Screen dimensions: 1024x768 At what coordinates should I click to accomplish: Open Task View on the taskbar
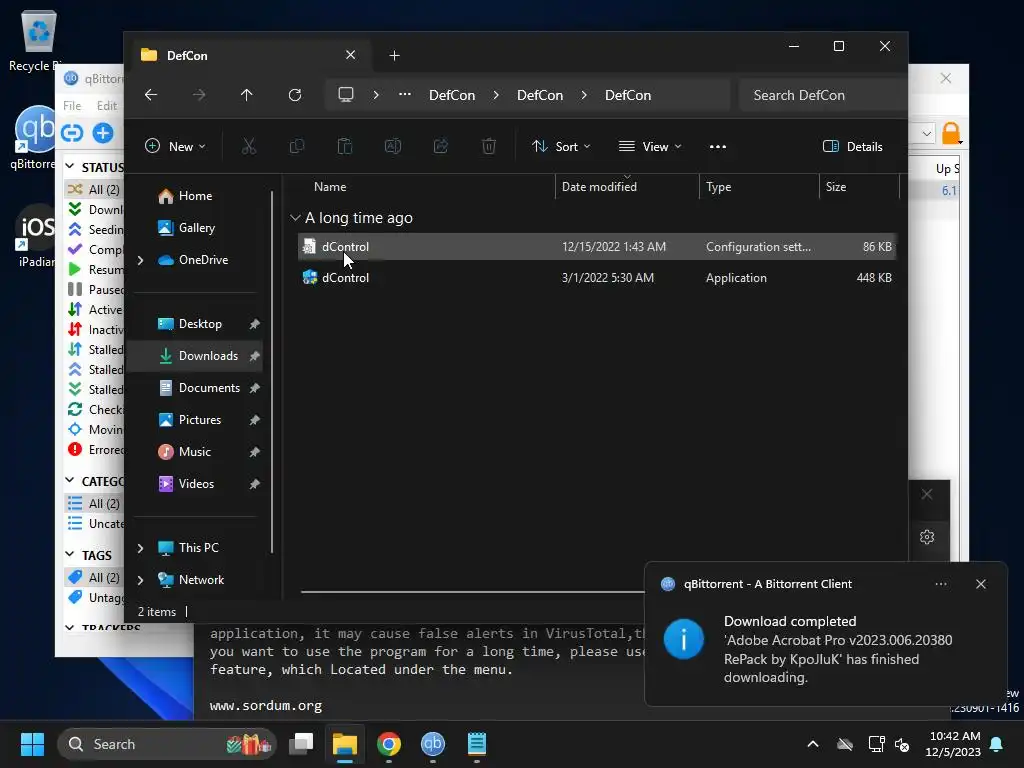(x=301, y=744)
